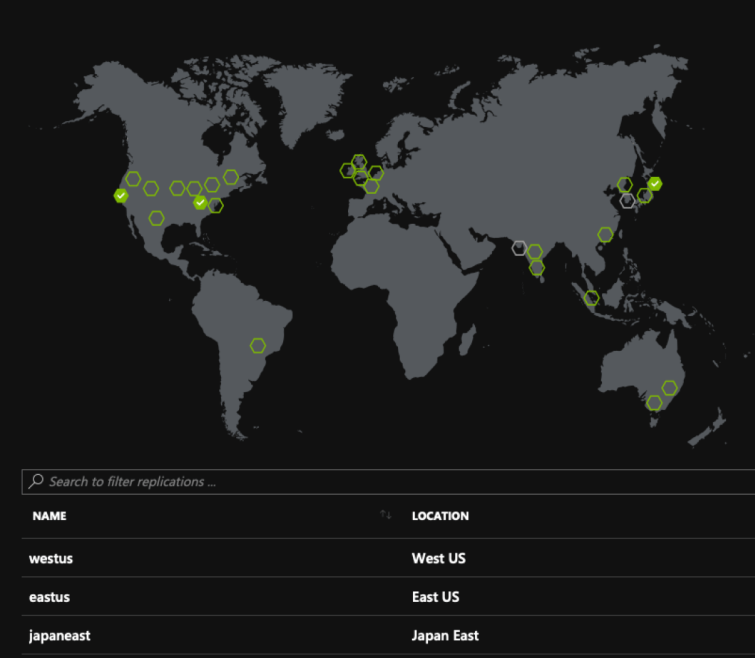Select the easternmost Canada hexagon marker
This screenshot has height=658, width=755.
pyautogui.click(x=231, y=177)
